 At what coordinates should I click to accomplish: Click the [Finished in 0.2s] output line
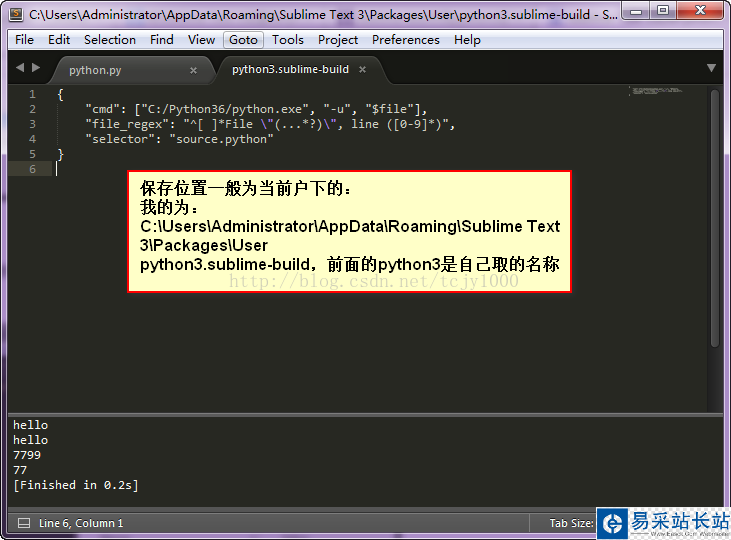(76, 485)
